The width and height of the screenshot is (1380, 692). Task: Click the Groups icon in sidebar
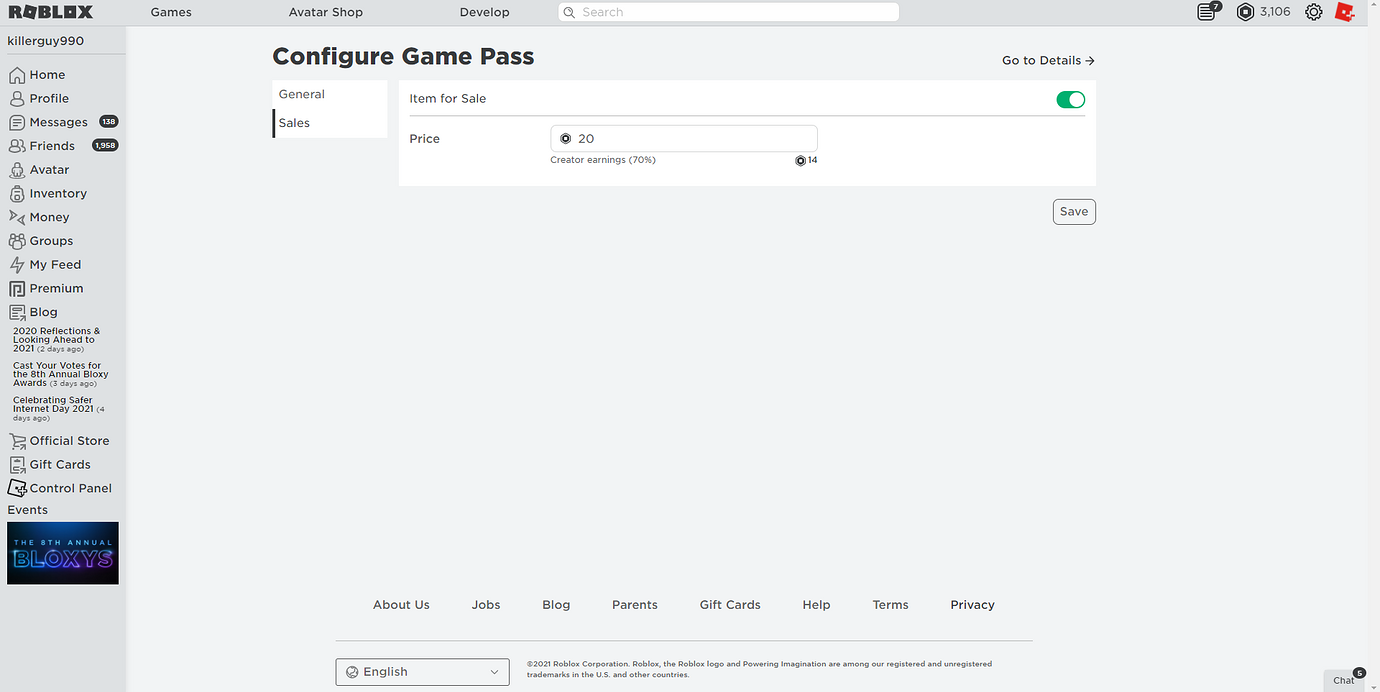(x=17, y=241)
